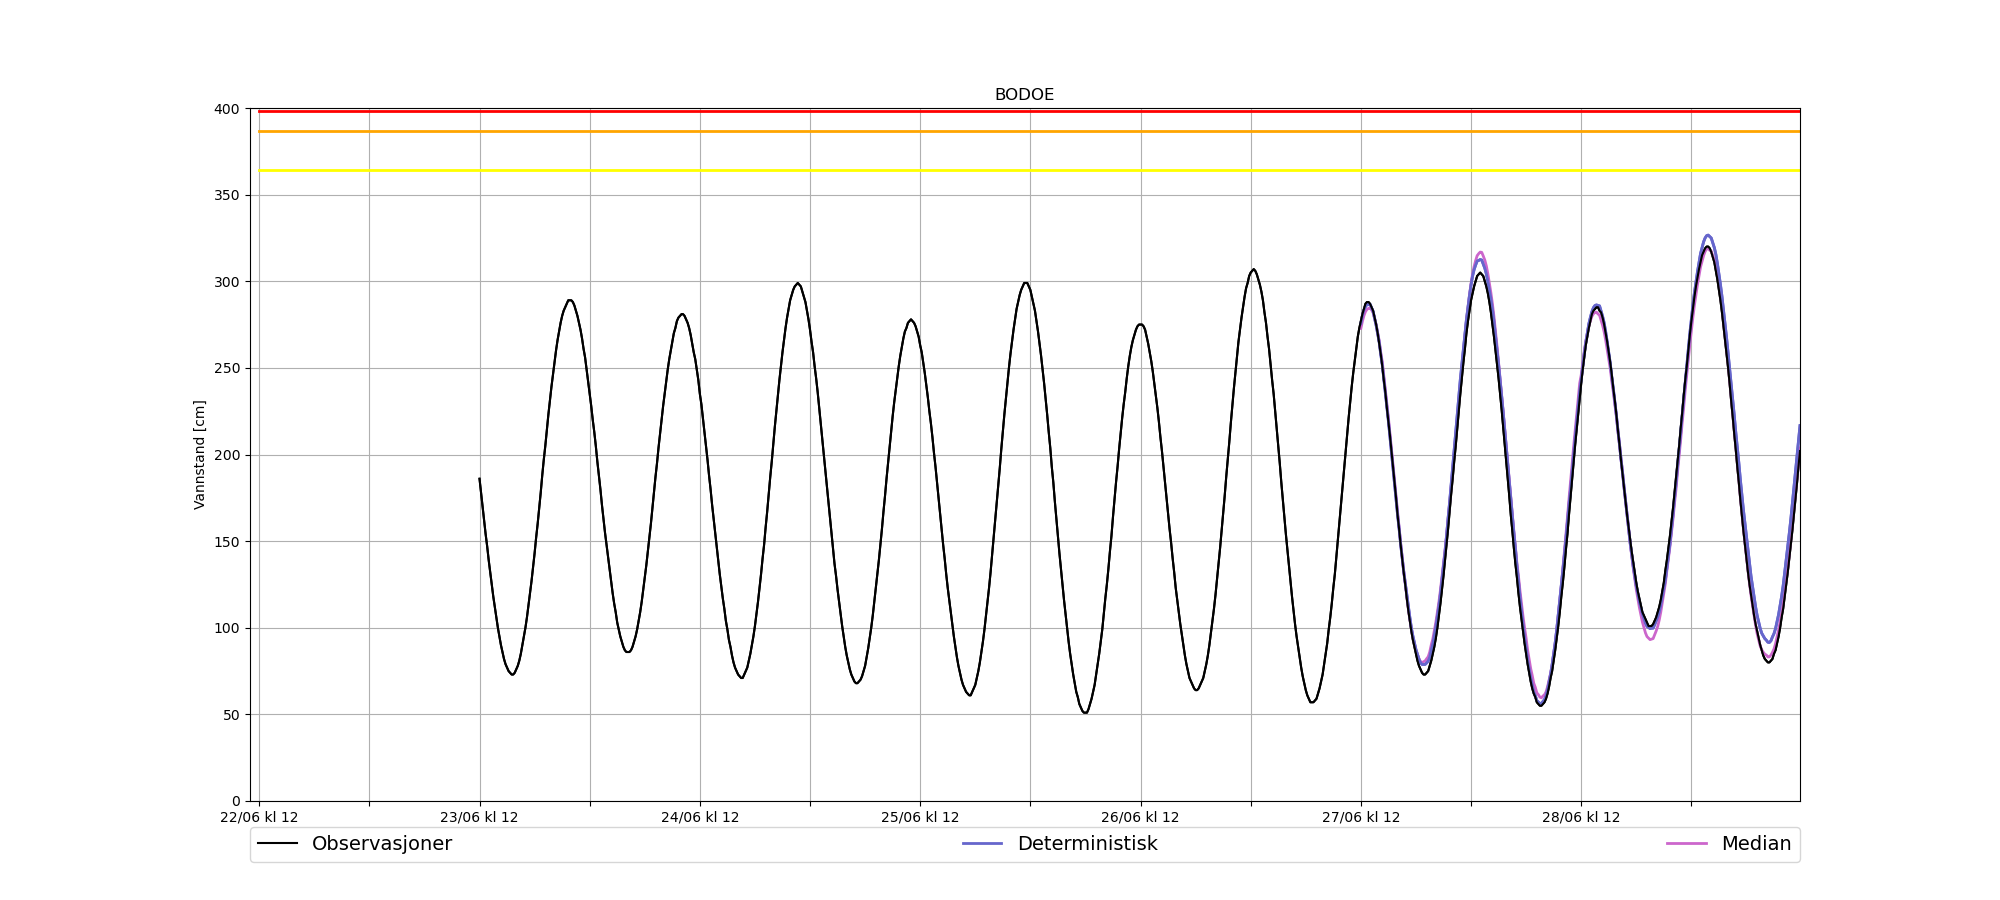The width and height of the screenshot is (2000, 900).
Task: Click the 24/06 kl 12 axis tick label
Action: coord(700,817)
